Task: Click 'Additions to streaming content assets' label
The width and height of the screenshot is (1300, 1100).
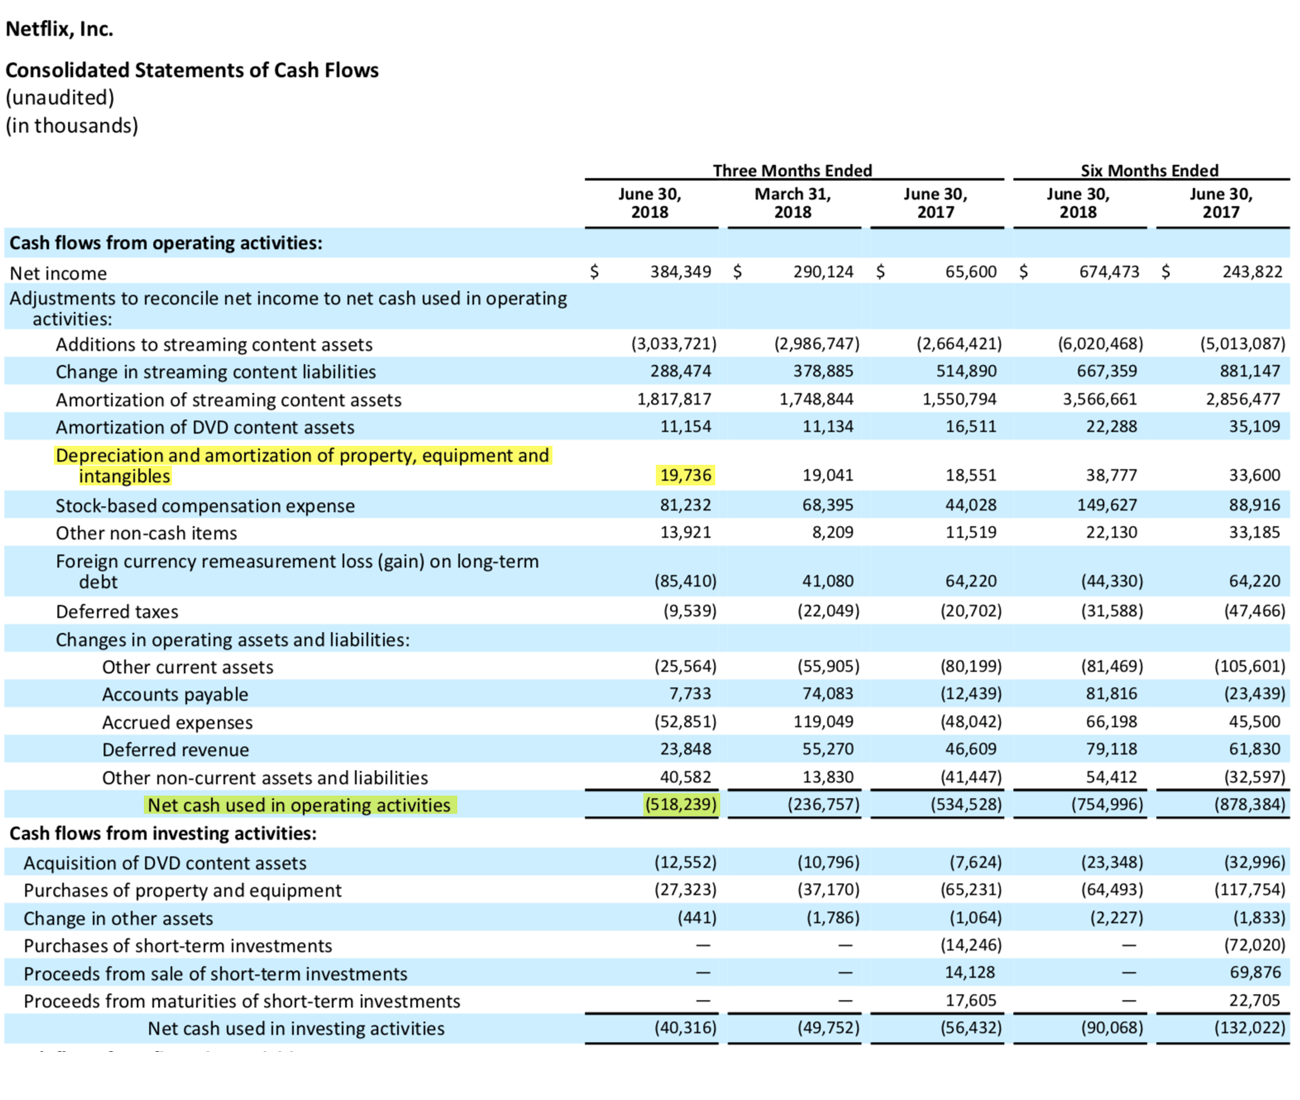Action: 214,344
